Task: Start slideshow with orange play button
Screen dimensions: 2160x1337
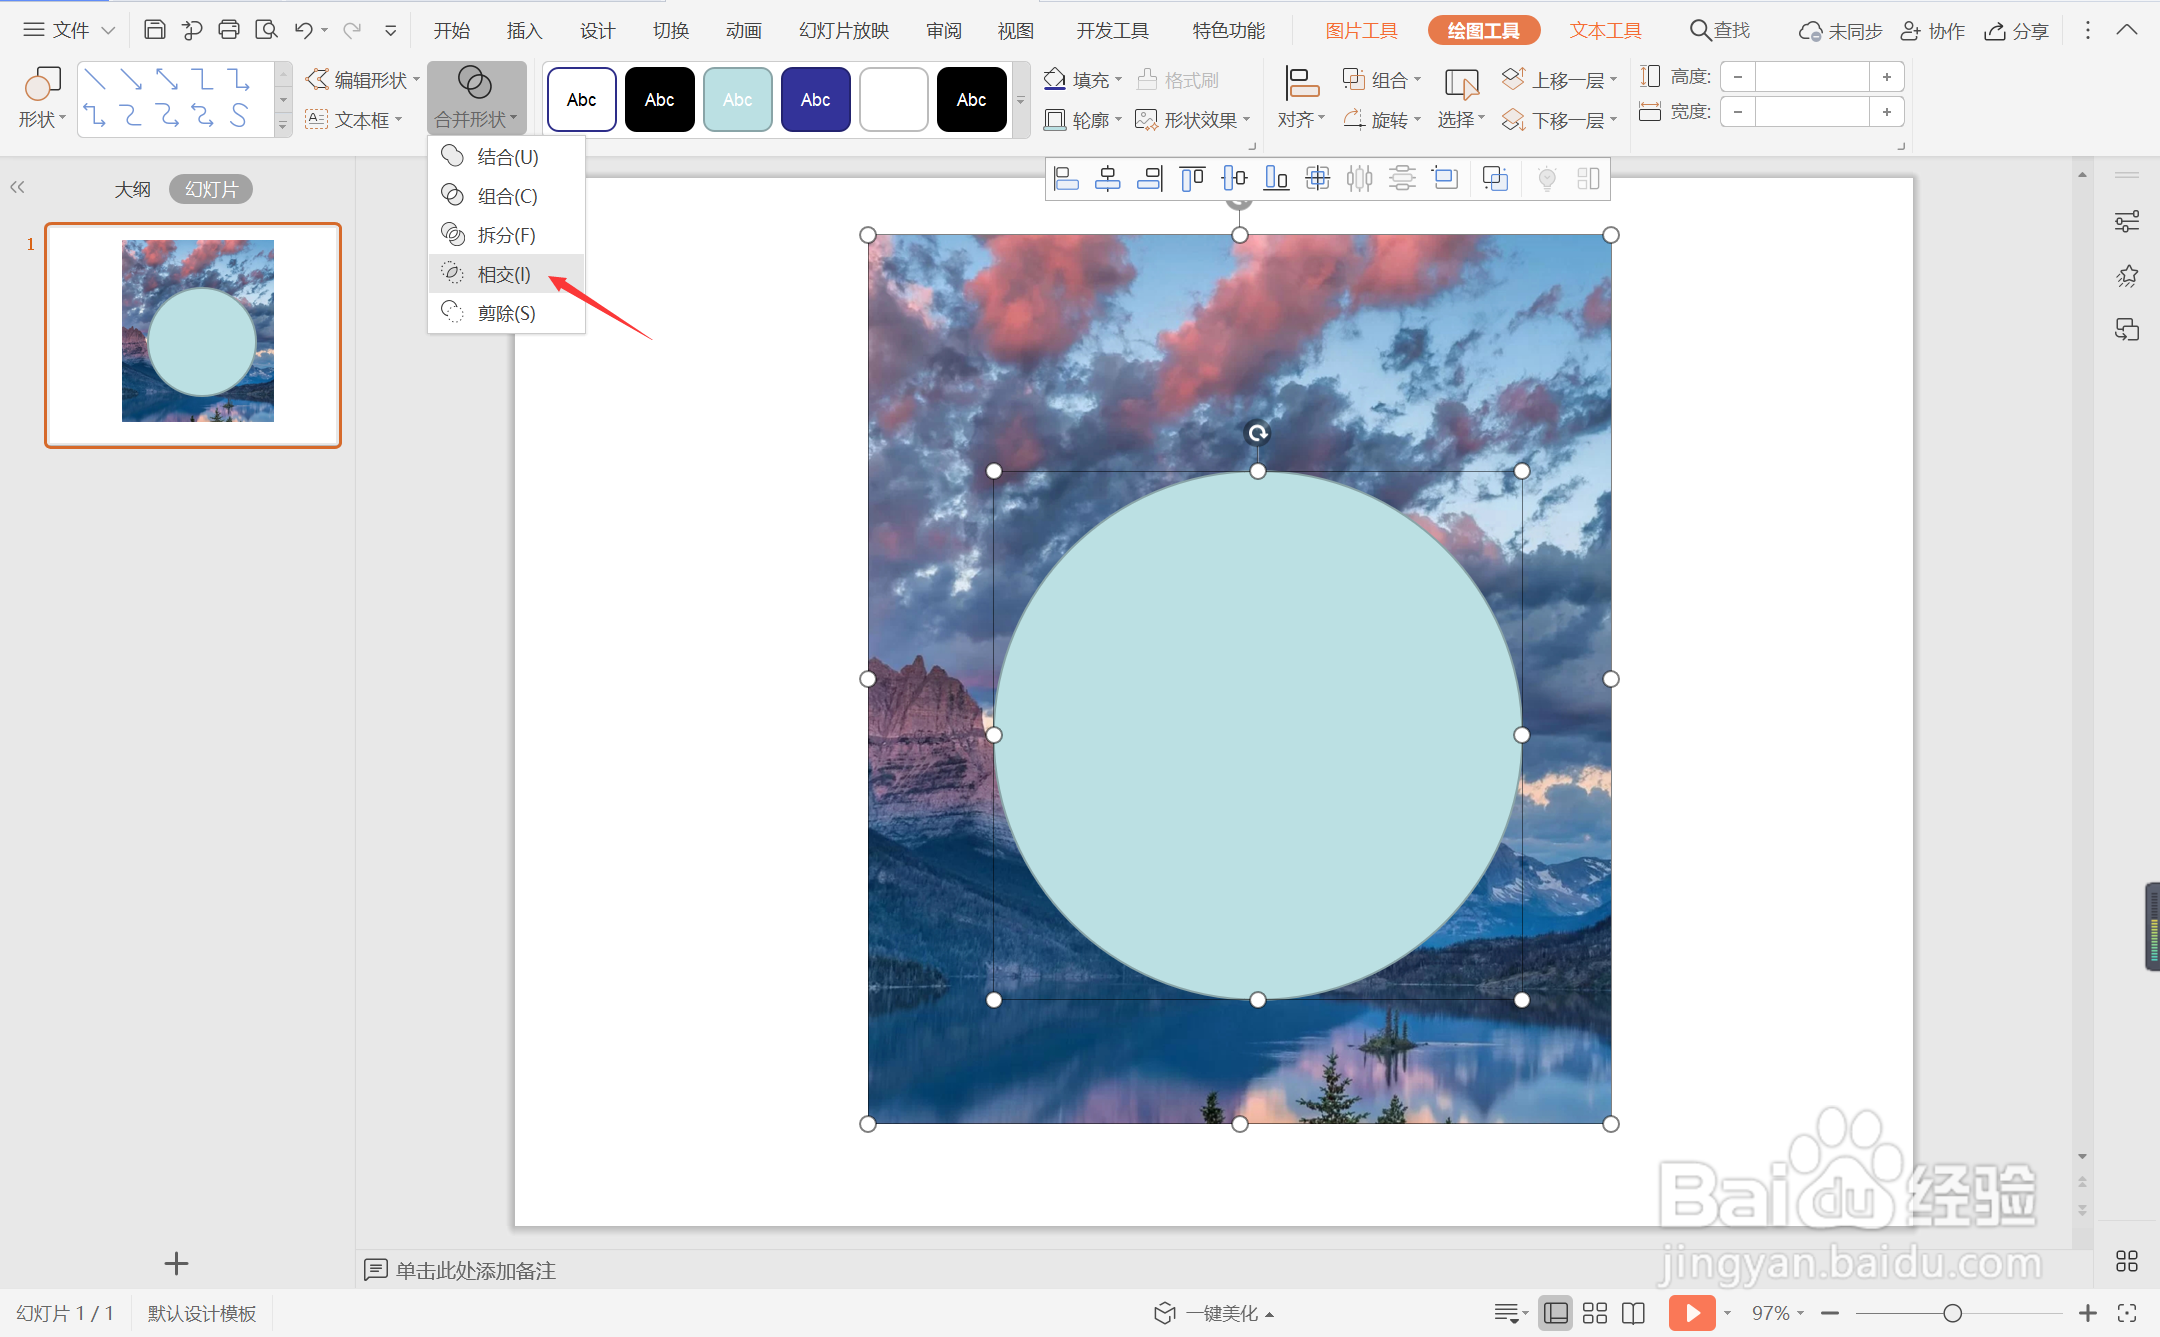Action: click(x=1692, y=1313)
